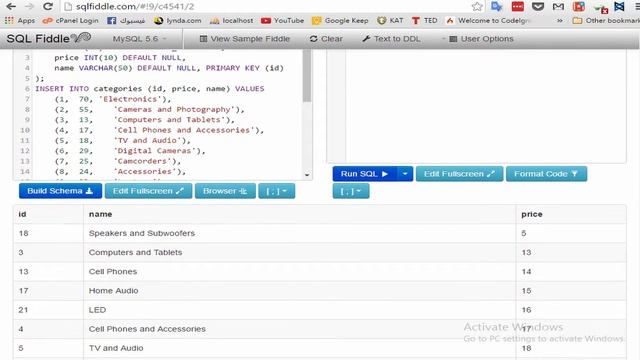640x360 pixels.
Task: Click the Clear menu item
Action: [x=326, y=39]
